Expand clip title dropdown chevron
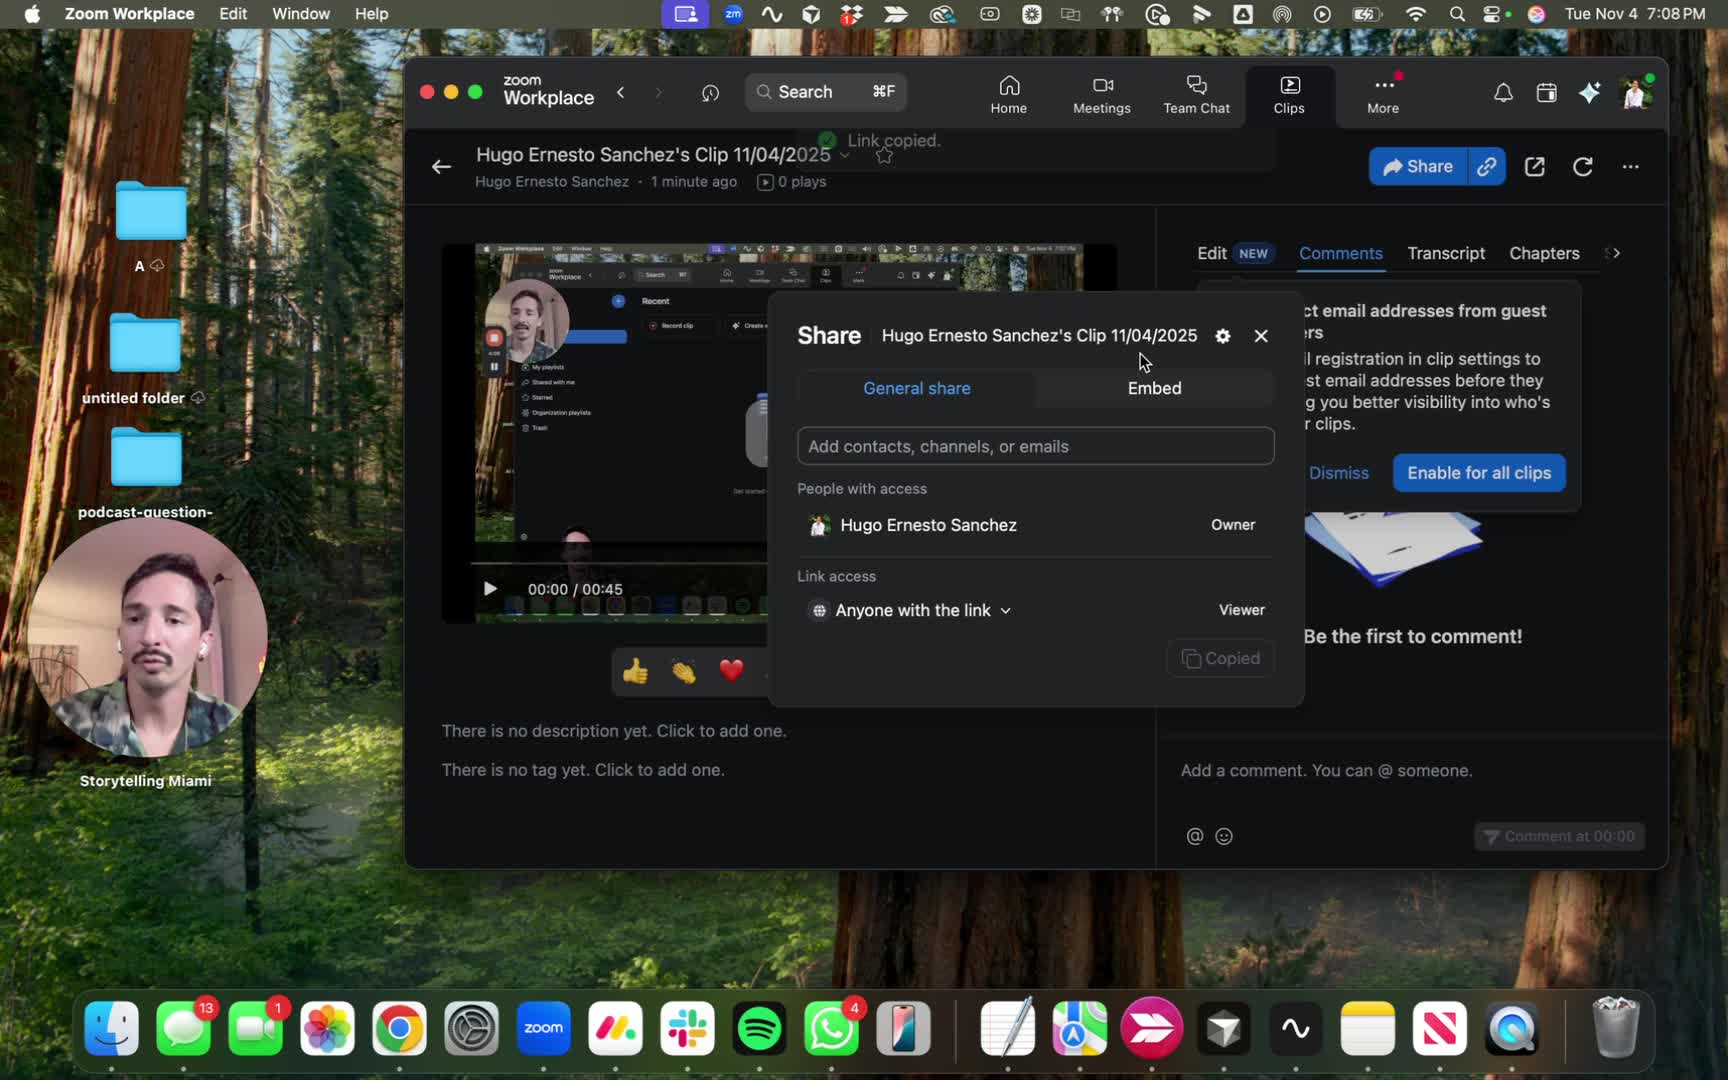The width and height of the screenshot is (1728, 1080). pos(845,155)
